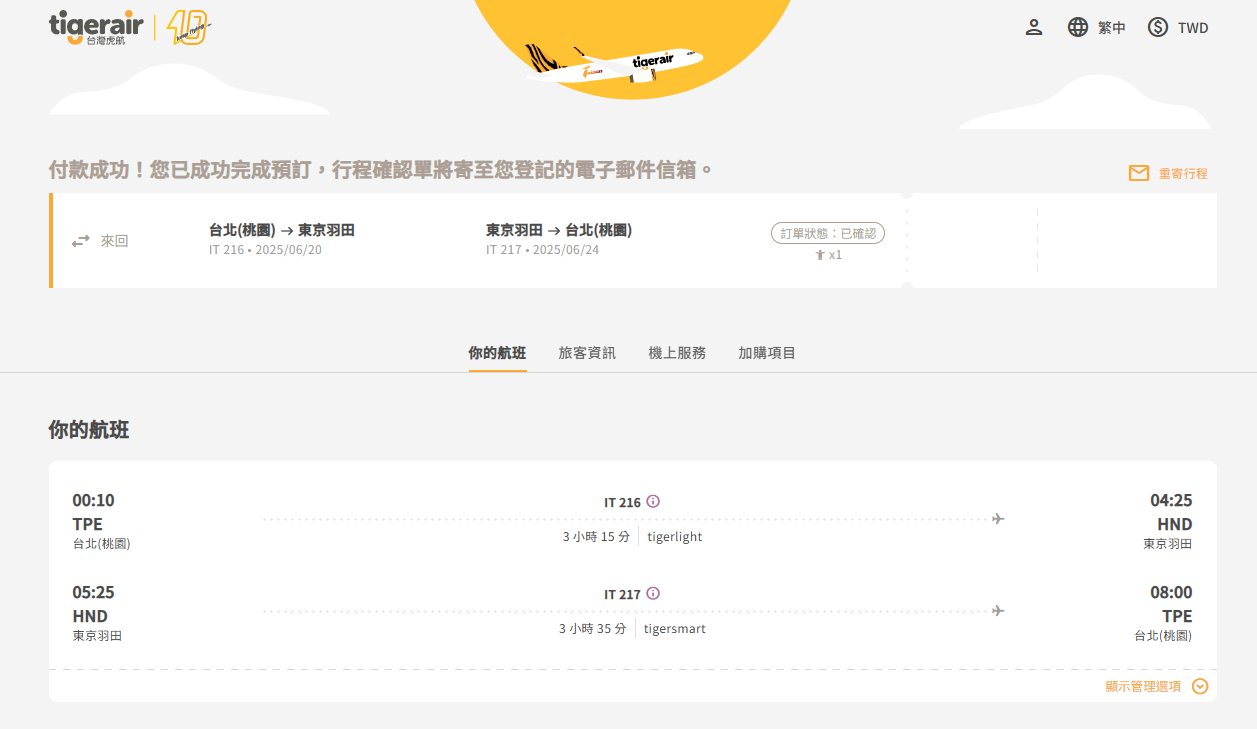Click the airplane icon on the IT 217 row

click(x=997, y=610)
